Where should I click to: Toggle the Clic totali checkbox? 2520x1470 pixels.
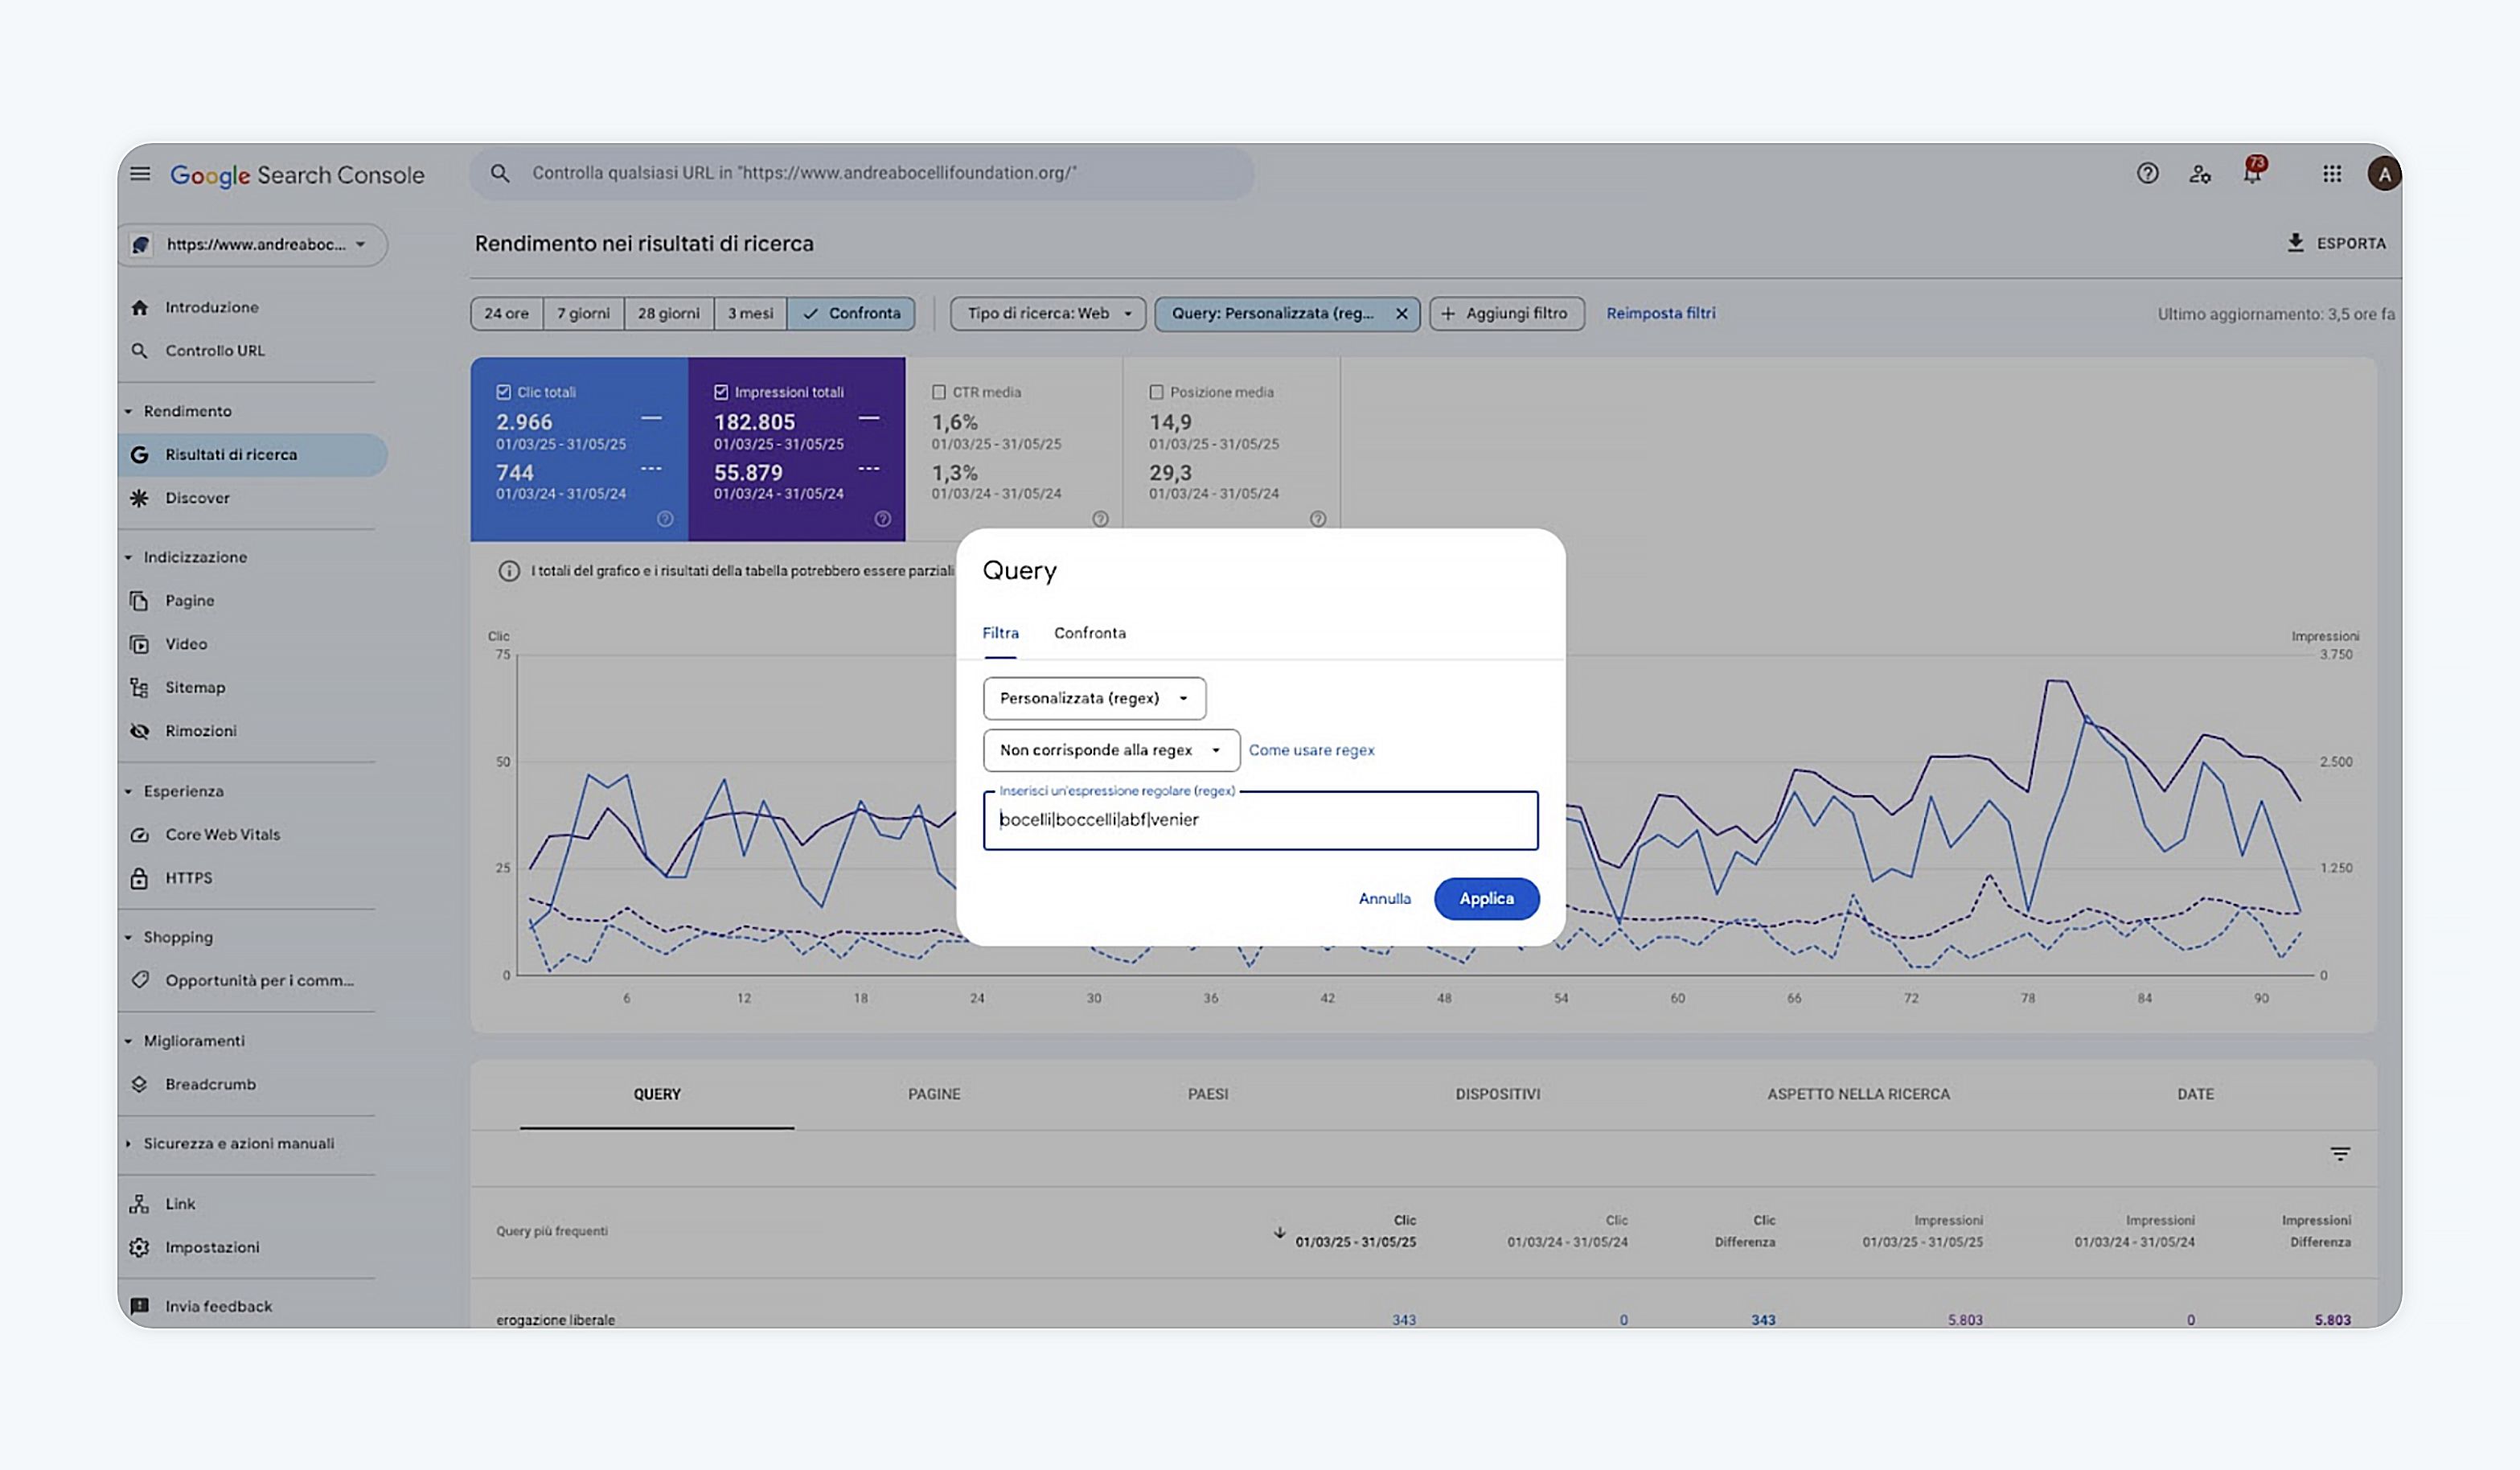tap(504, 392)
